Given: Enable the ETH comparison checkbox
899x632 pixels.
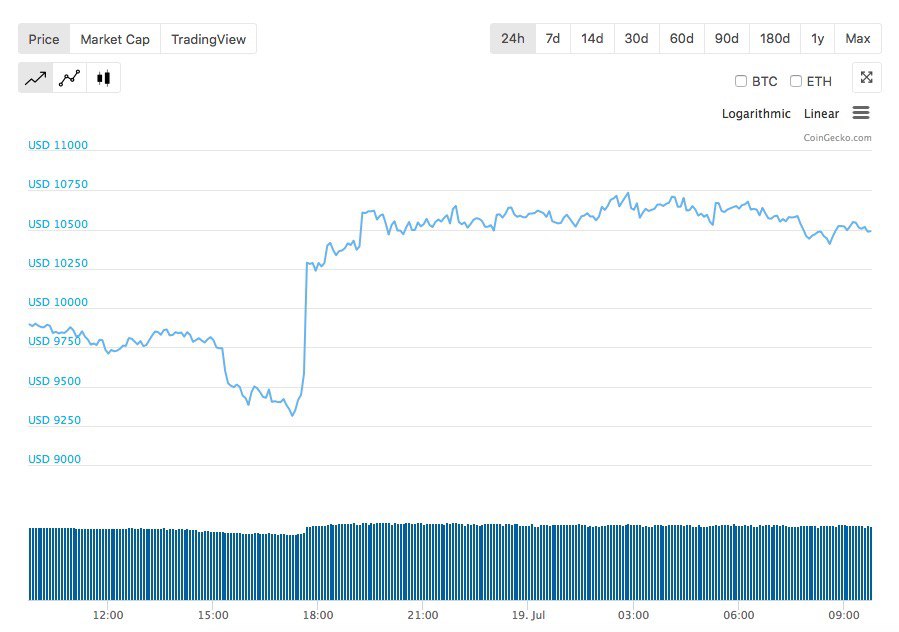Looking at the screenshot, I should [x=796, y=81].
